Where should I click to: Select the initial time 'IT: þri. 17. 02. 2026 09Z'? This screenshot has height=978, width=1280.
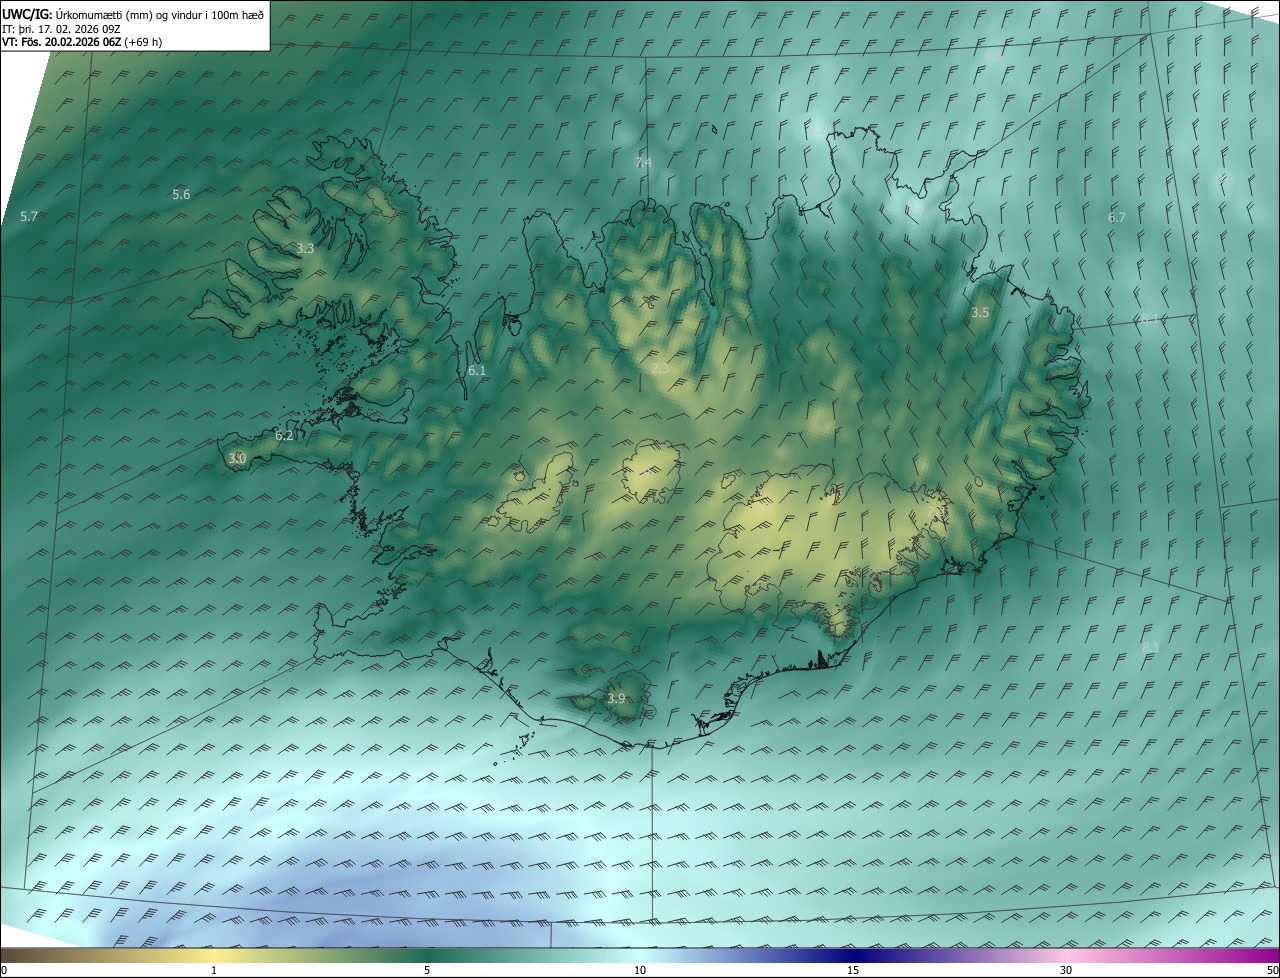click(62, 29)
